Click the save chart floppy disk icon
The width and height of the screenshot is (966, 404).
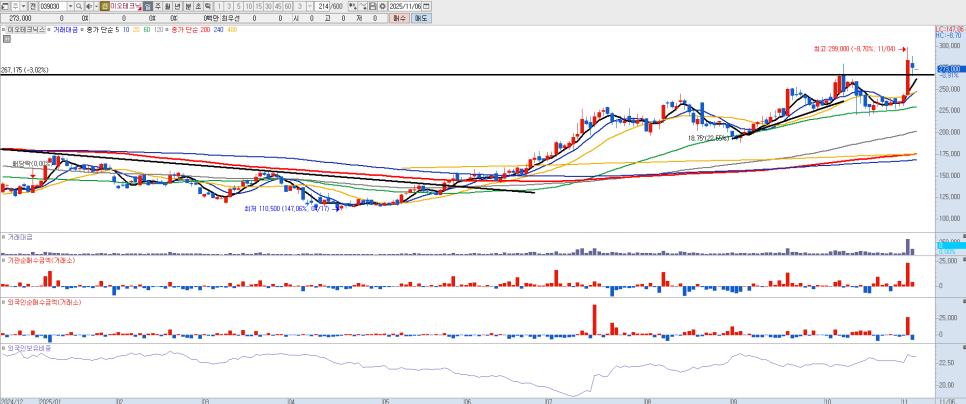pos(372,6)
